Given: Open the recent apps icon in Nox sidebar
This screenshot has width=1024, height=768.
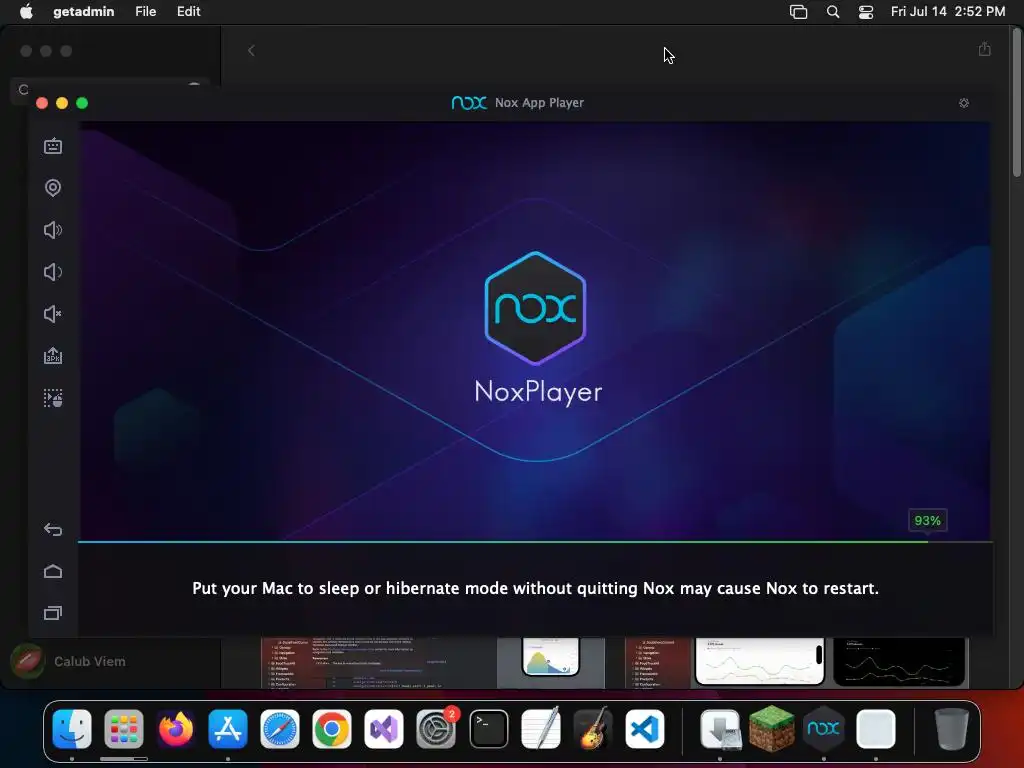Looking at the screenshot, I should (53, 613).
